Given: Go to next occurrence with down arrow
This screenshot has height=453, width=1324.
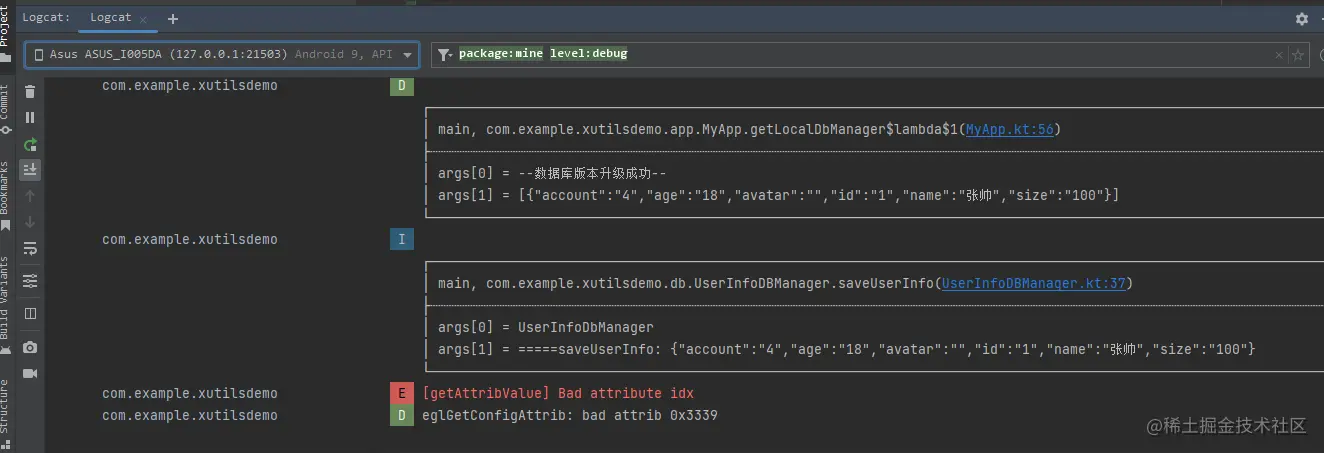Looking at the screenshot, I should (30, 222).
